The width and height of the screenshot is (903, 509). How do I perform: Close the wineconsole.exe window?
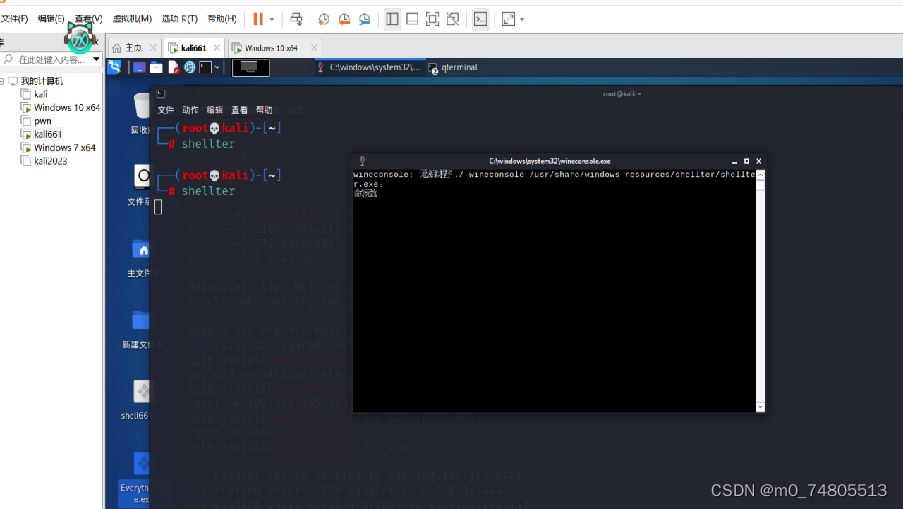(758, 162)
